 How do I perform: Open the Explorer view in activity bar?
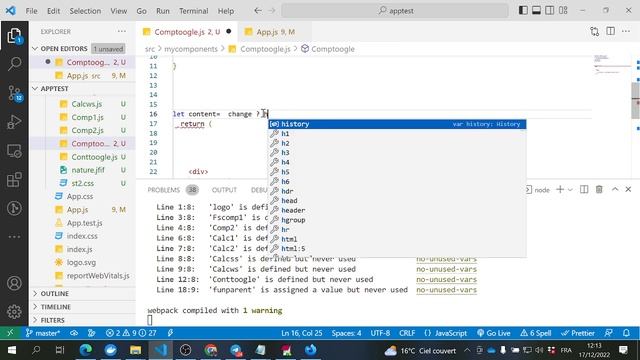pos(14,36)
